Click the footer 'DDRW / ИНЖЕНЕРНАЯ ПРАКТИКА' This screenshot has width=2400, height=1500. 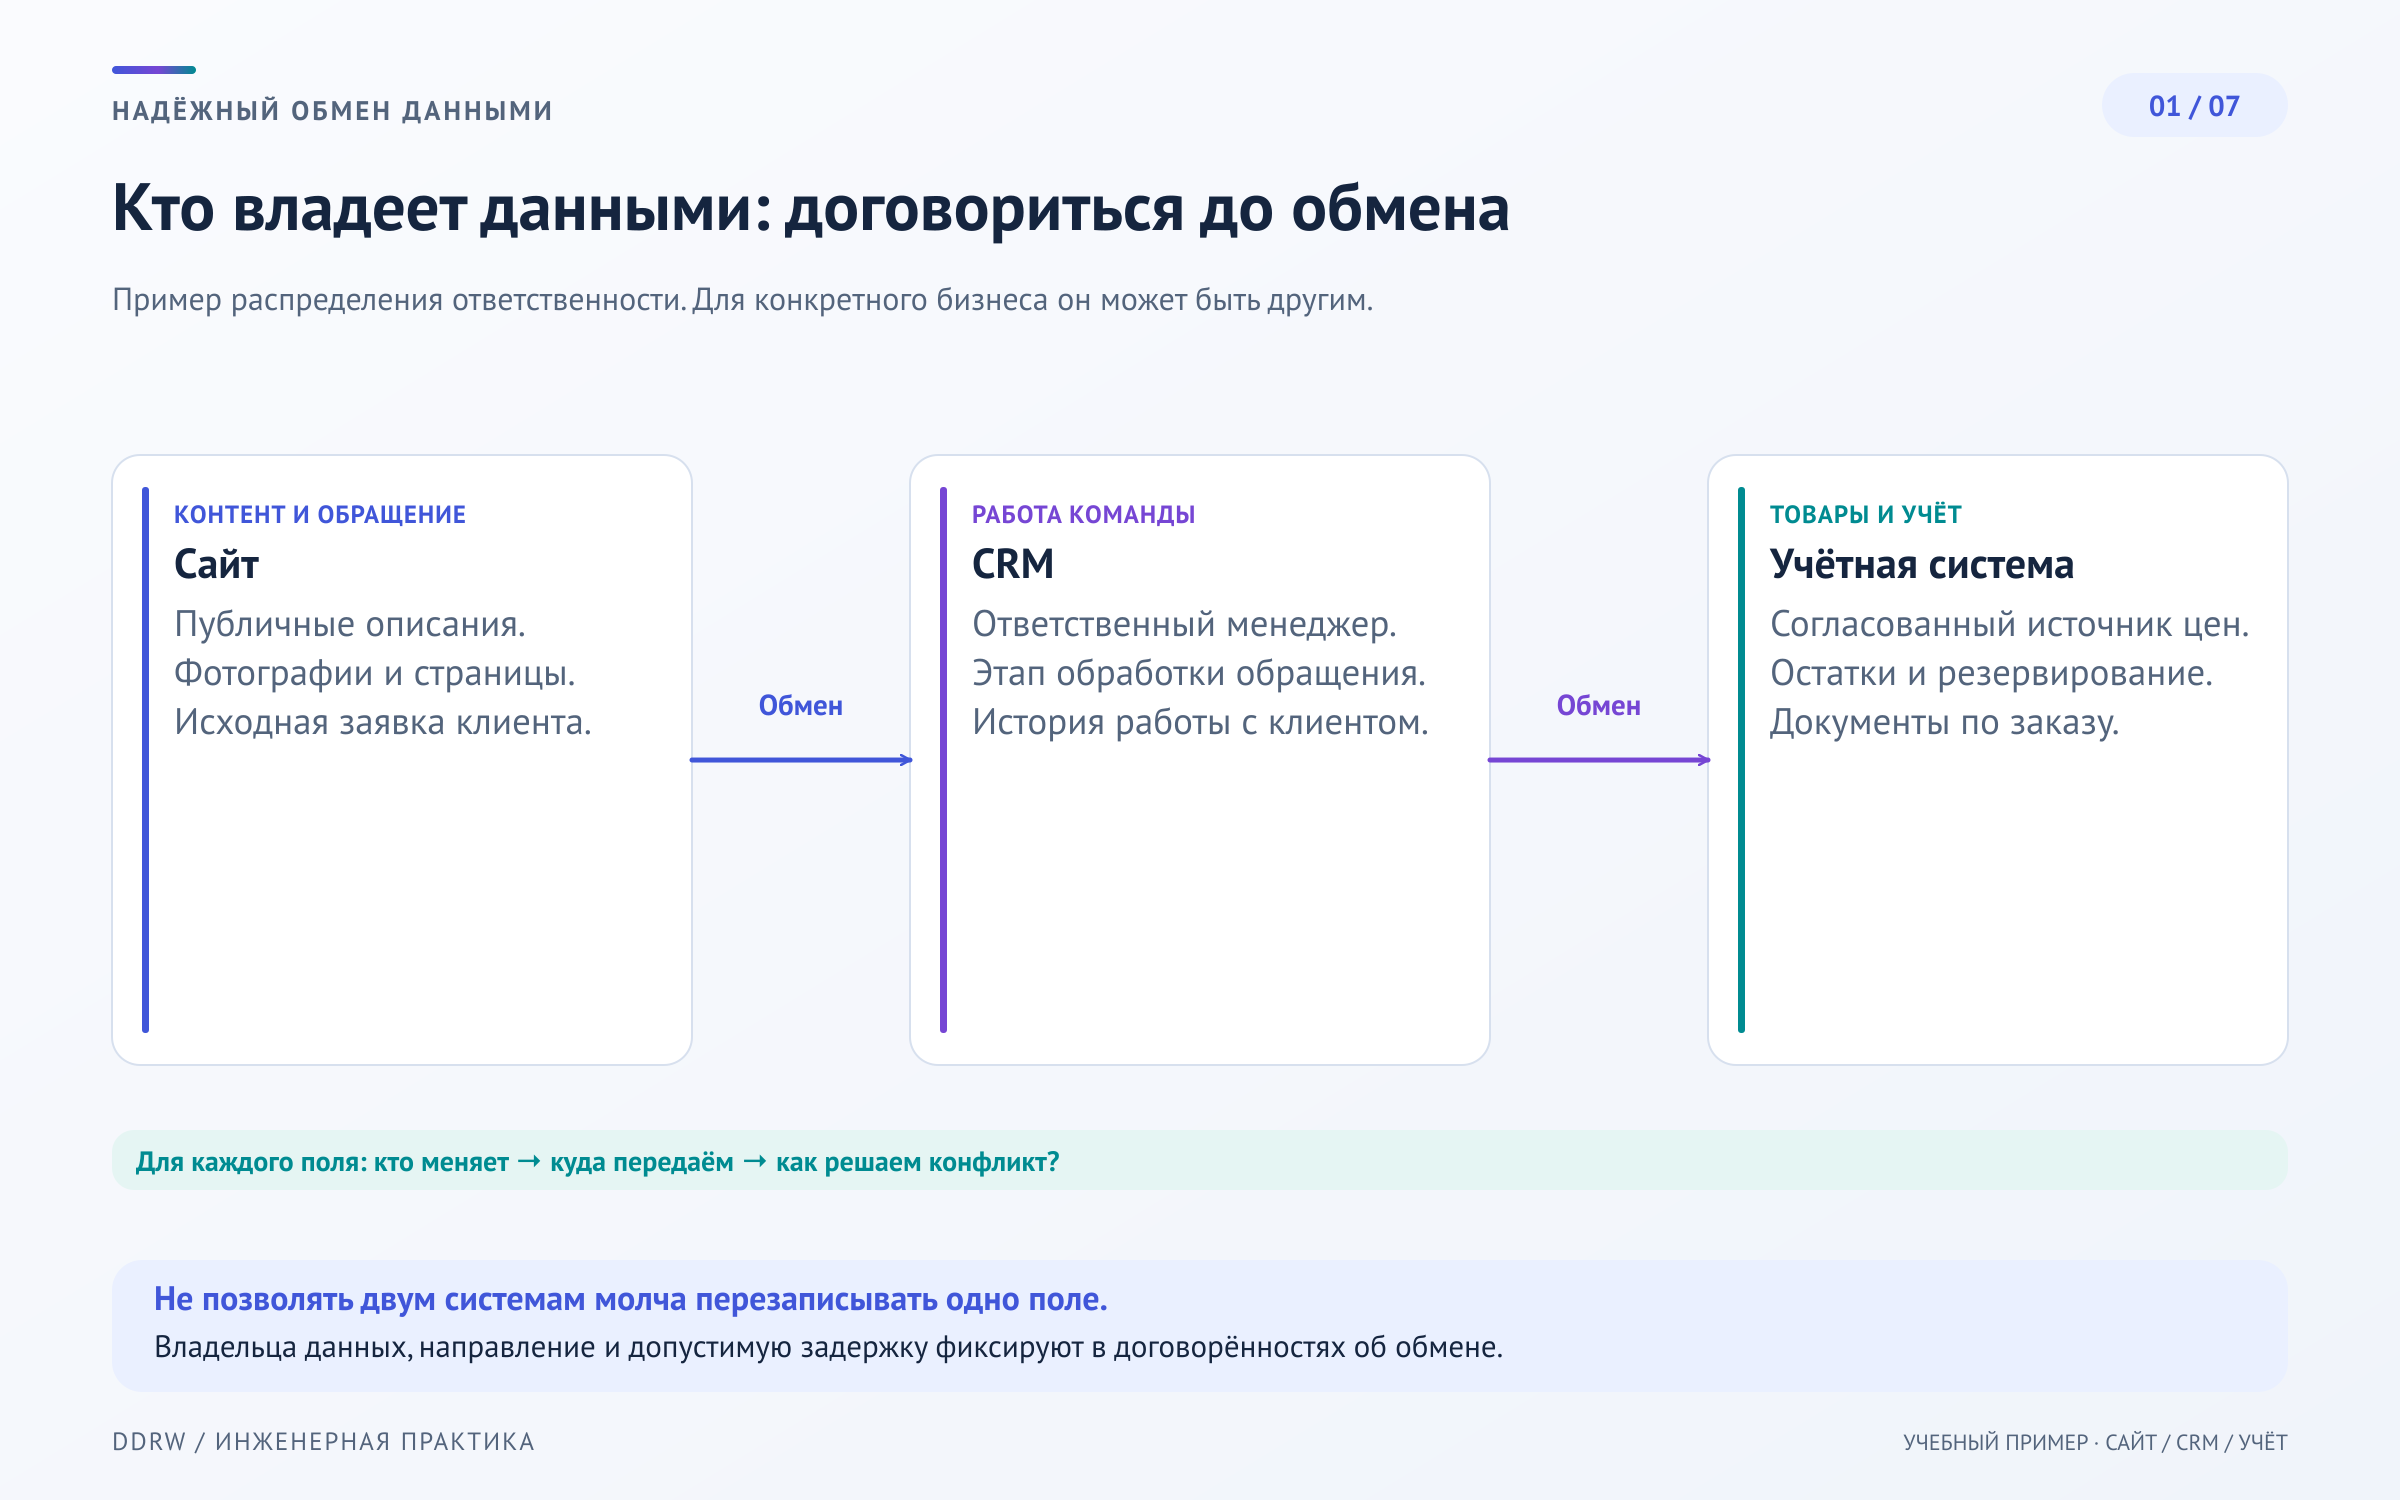(x=323, y=1441)
